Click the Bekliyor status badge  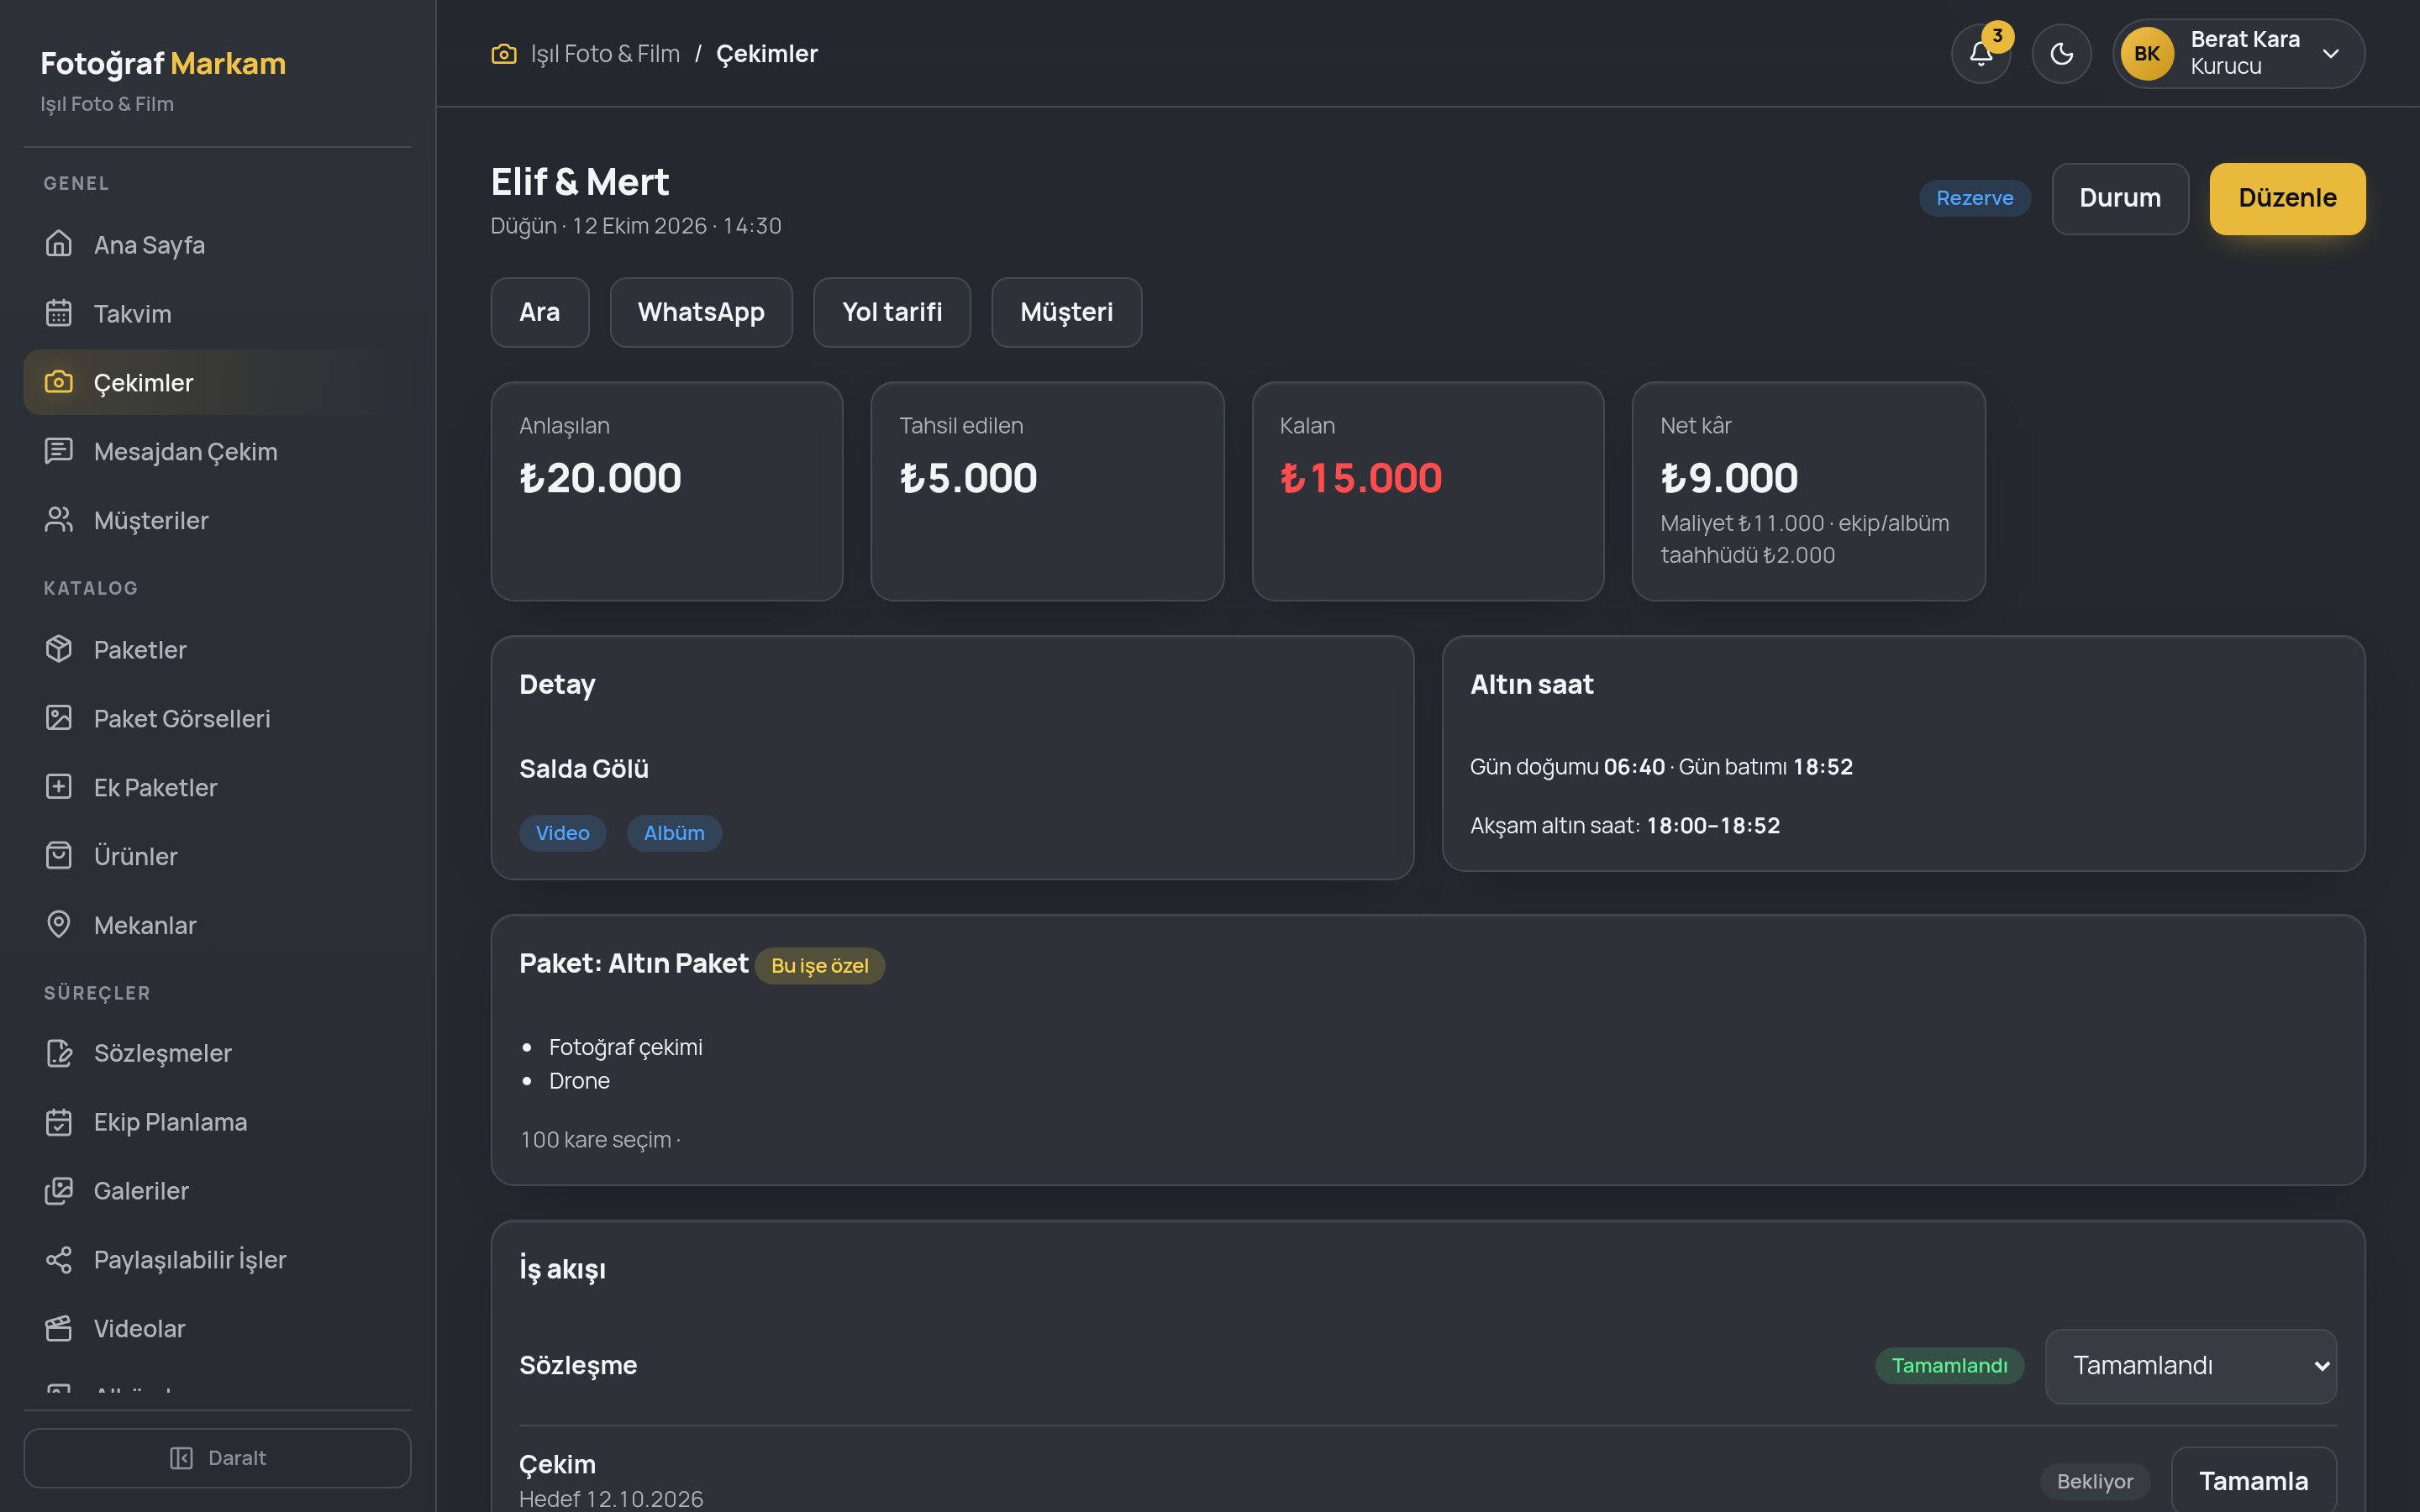[2095, 1482]
